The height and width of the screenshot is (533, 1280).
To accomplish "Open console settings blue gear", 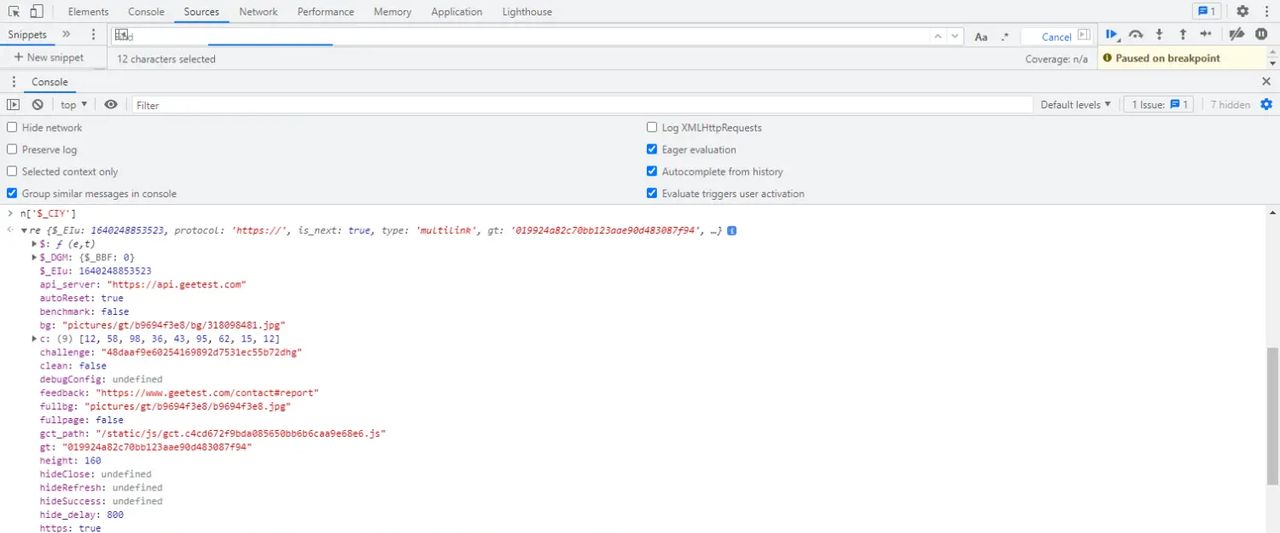I will 1266,105.
